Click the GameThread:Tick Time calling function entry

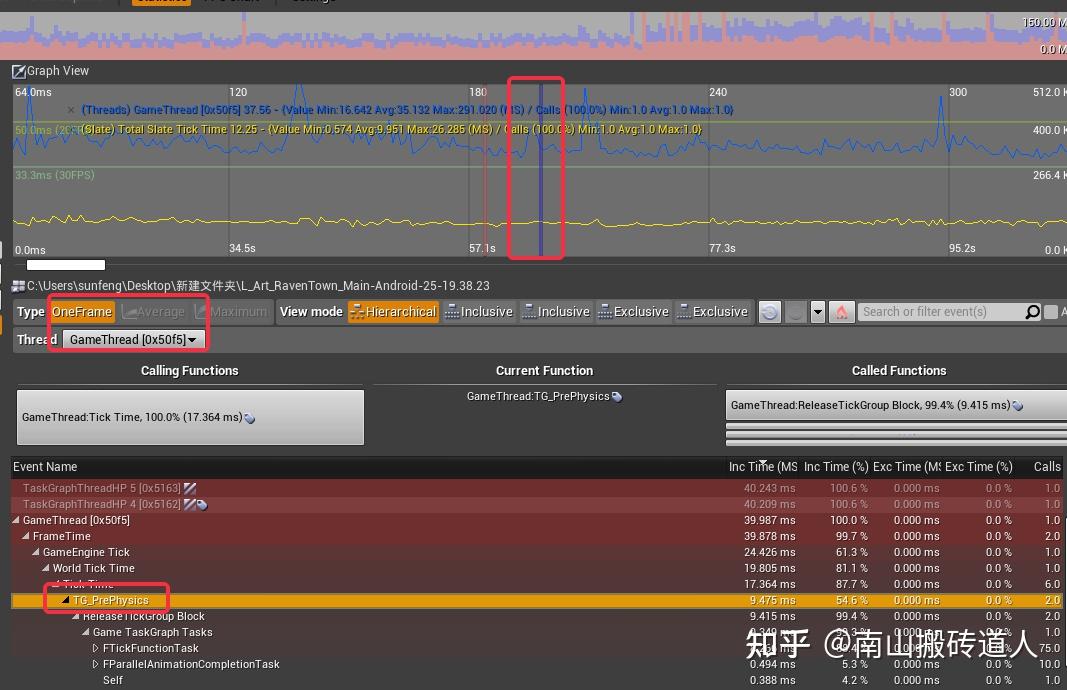pyautogui.click(x=190, y=416)
